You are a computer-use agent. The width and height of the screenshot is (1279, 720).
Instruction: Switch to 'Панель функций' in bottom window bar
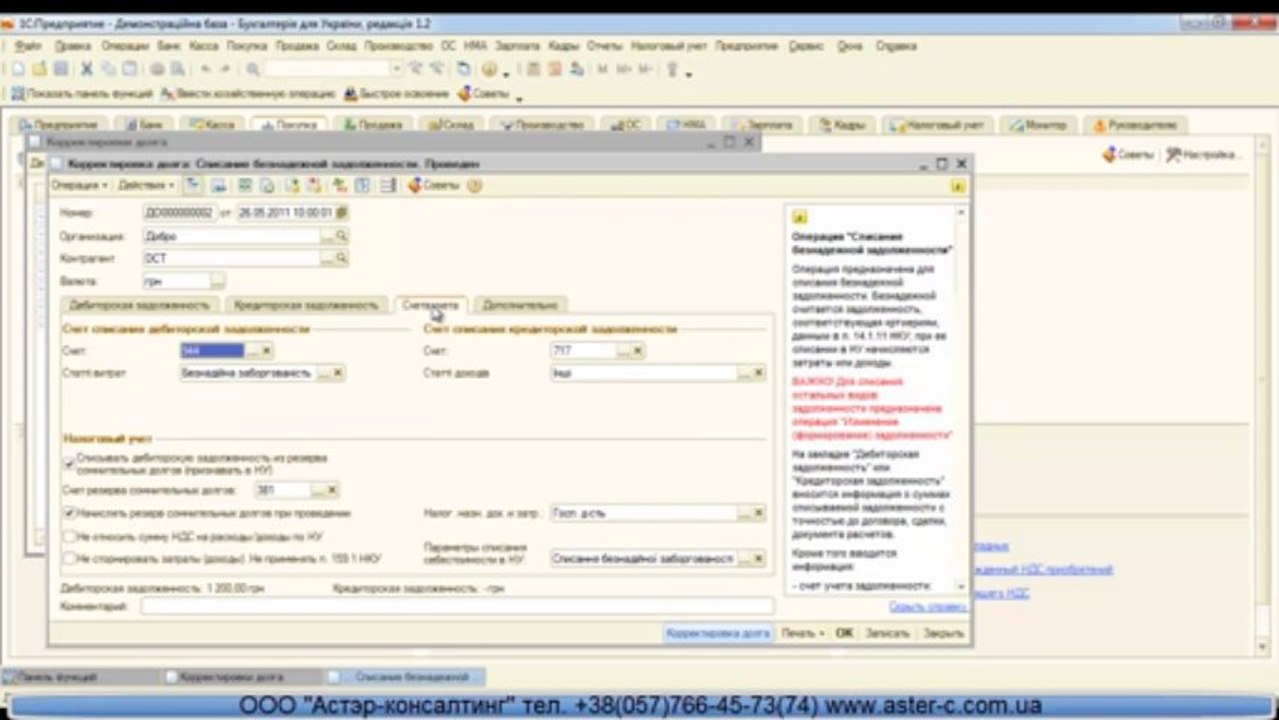point(80,677)
